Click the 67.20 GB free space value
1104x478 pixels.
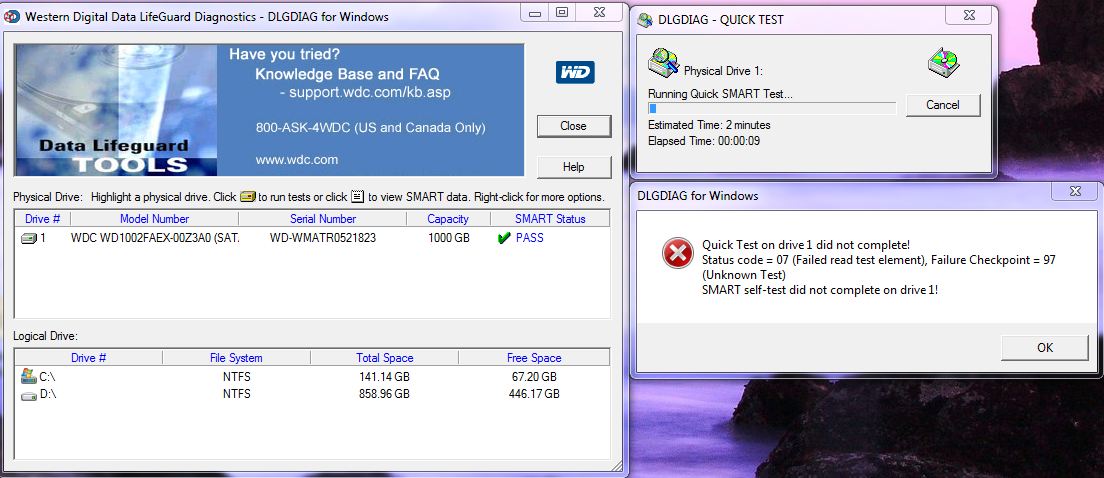[534, 377]
